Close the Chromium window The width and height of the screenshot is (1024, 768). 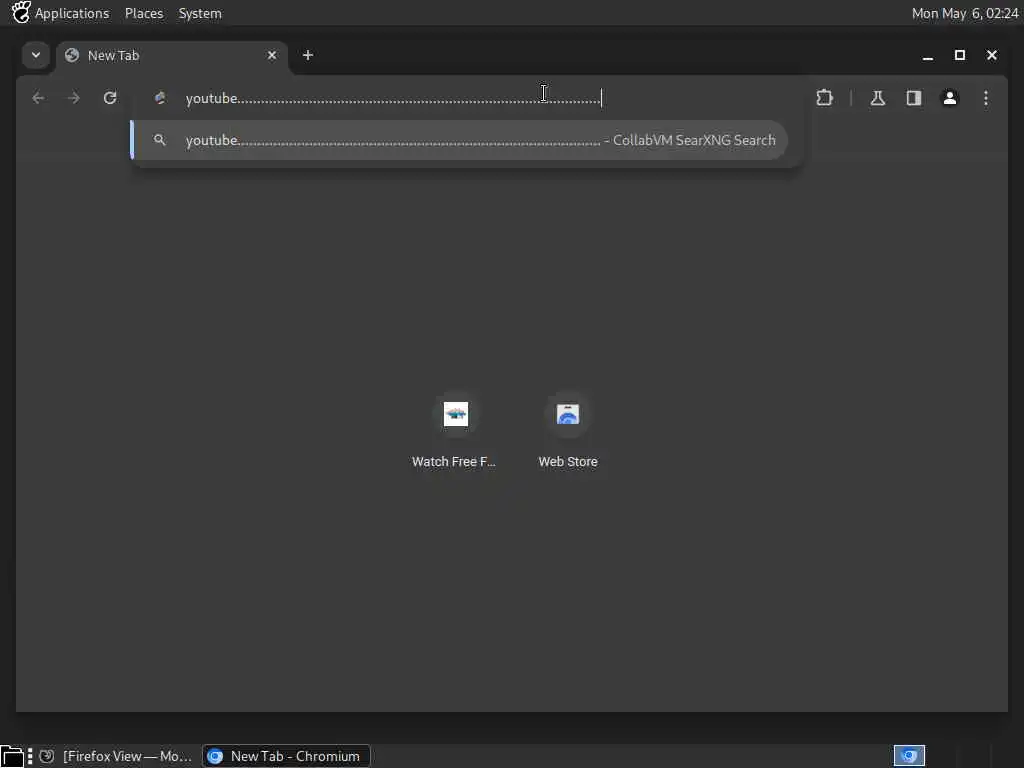(x=991, y=56)
